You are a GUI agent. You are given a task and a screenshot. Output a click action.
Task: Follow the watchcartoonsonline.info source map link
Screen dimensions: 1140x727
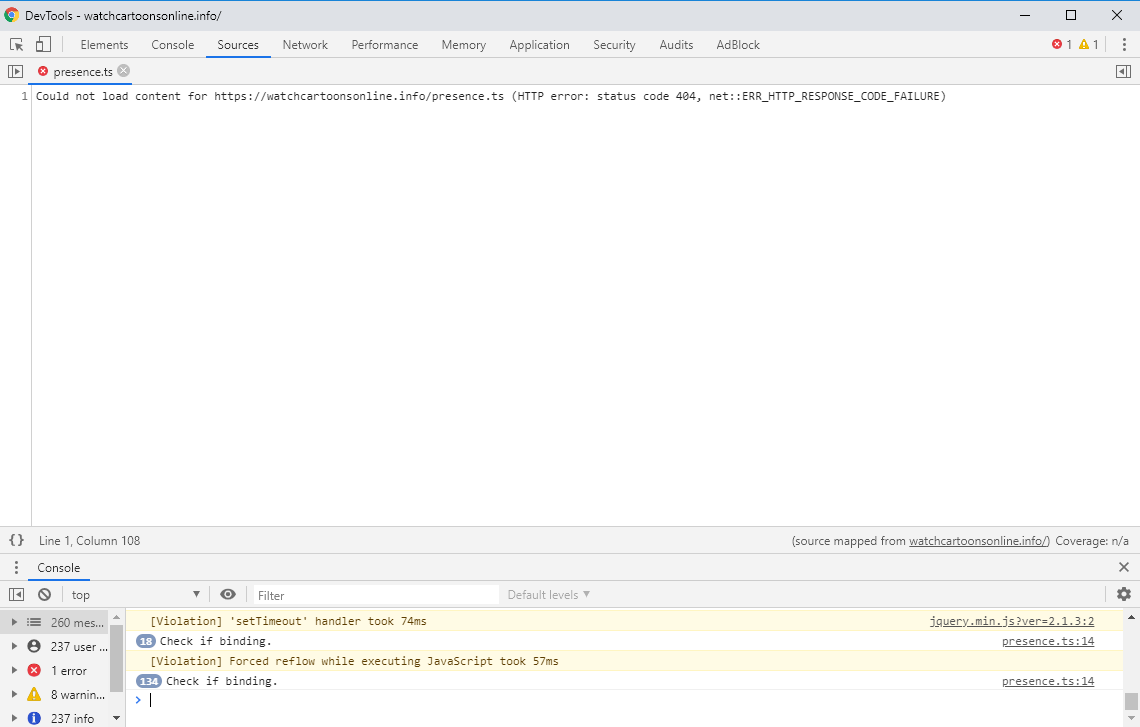(977, 540)
